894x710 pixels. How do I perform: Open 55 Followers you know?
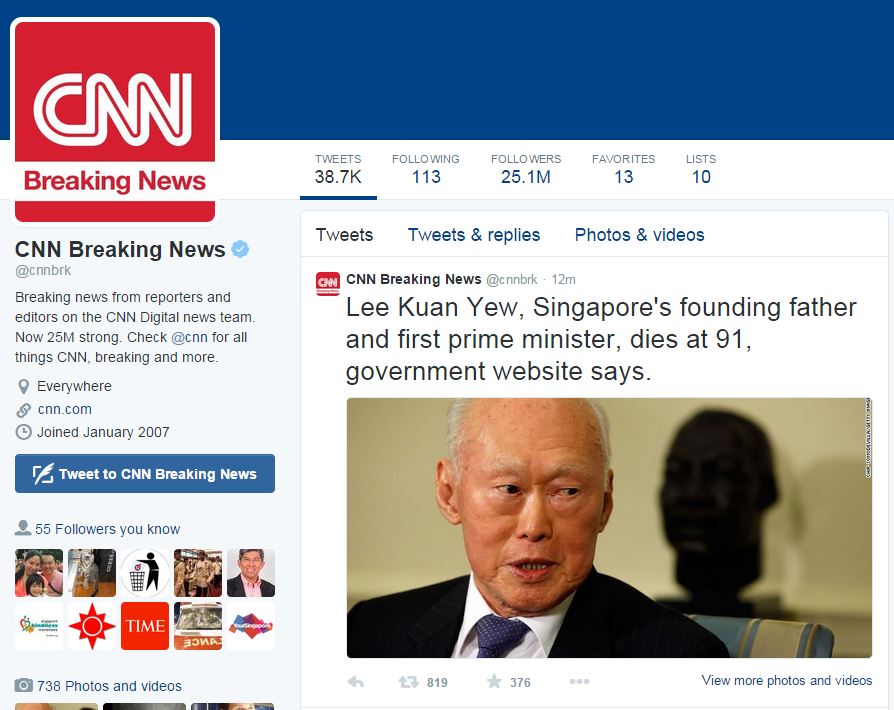point(107,529)
